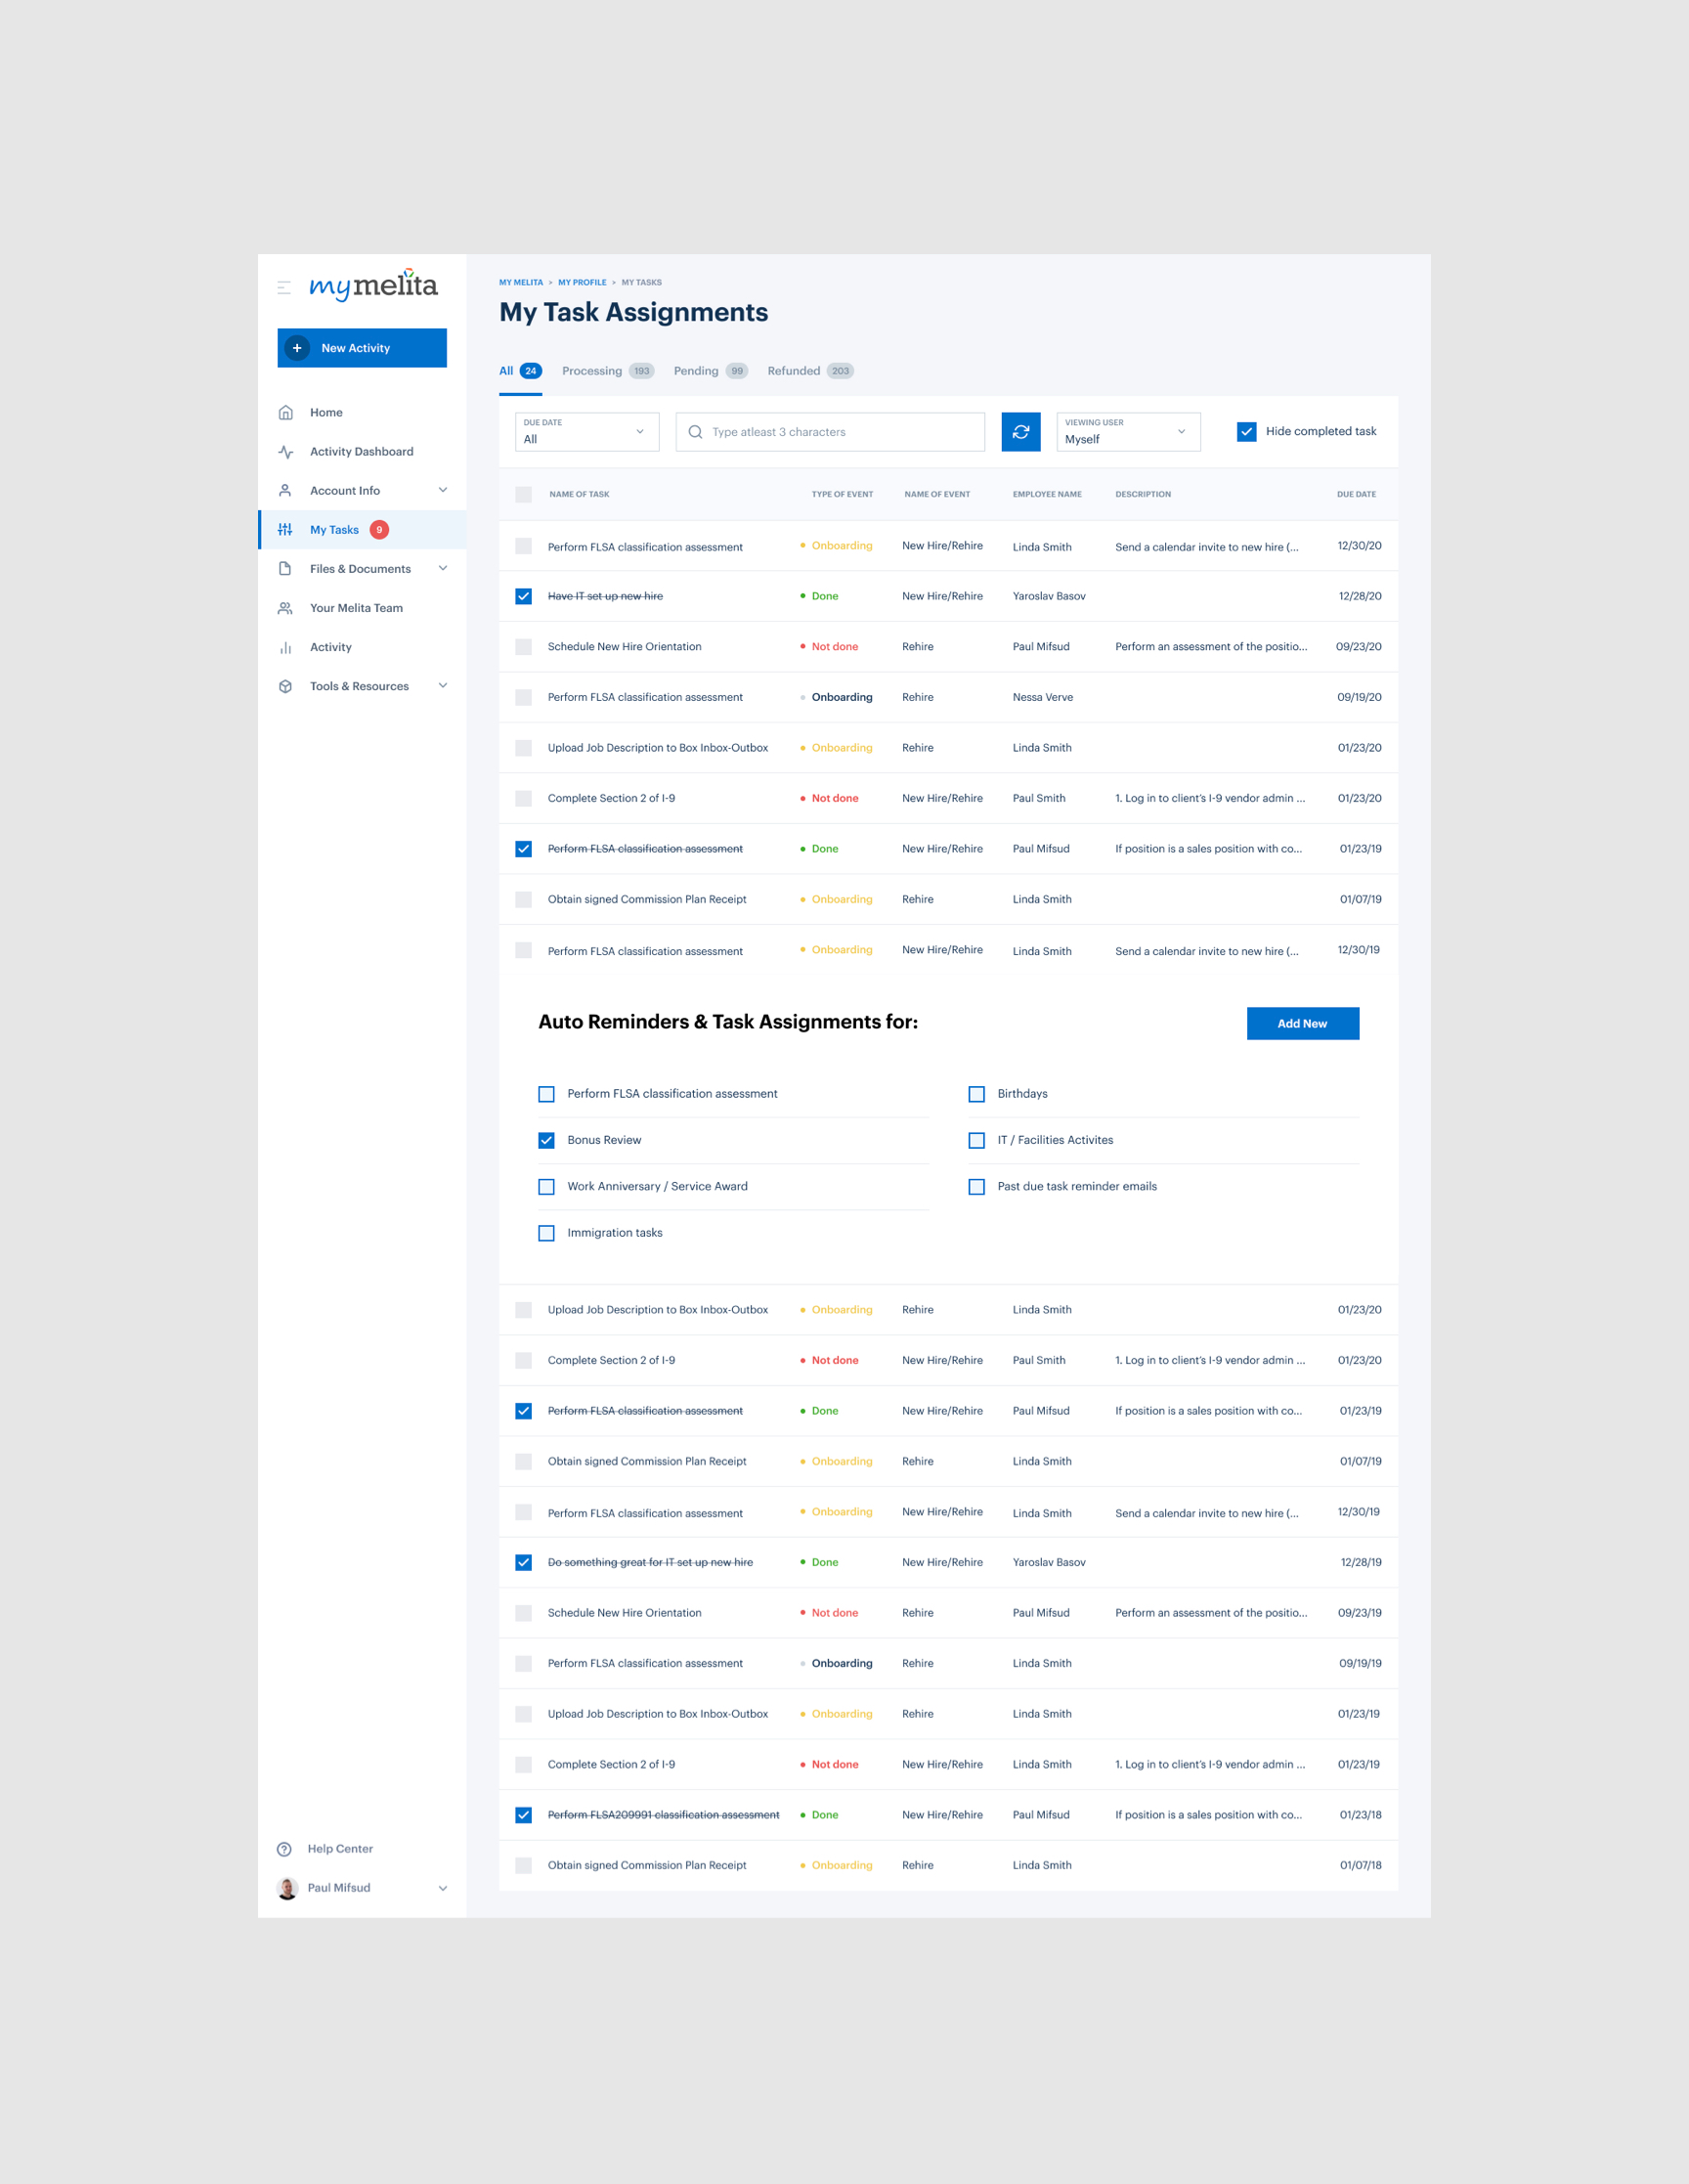Enable IT / Facilities Activites reminder
1689x2184 pixels.
click(x=977, y=1140)
